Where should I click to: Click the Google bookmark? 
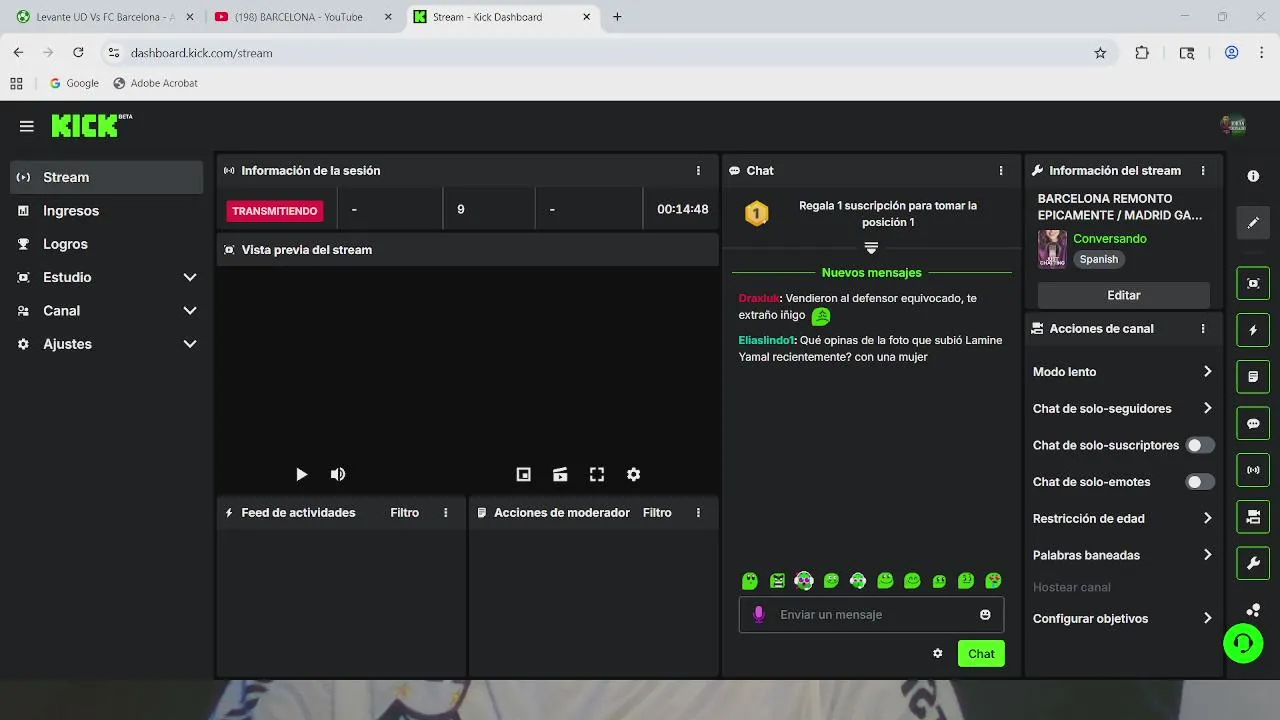74,83
